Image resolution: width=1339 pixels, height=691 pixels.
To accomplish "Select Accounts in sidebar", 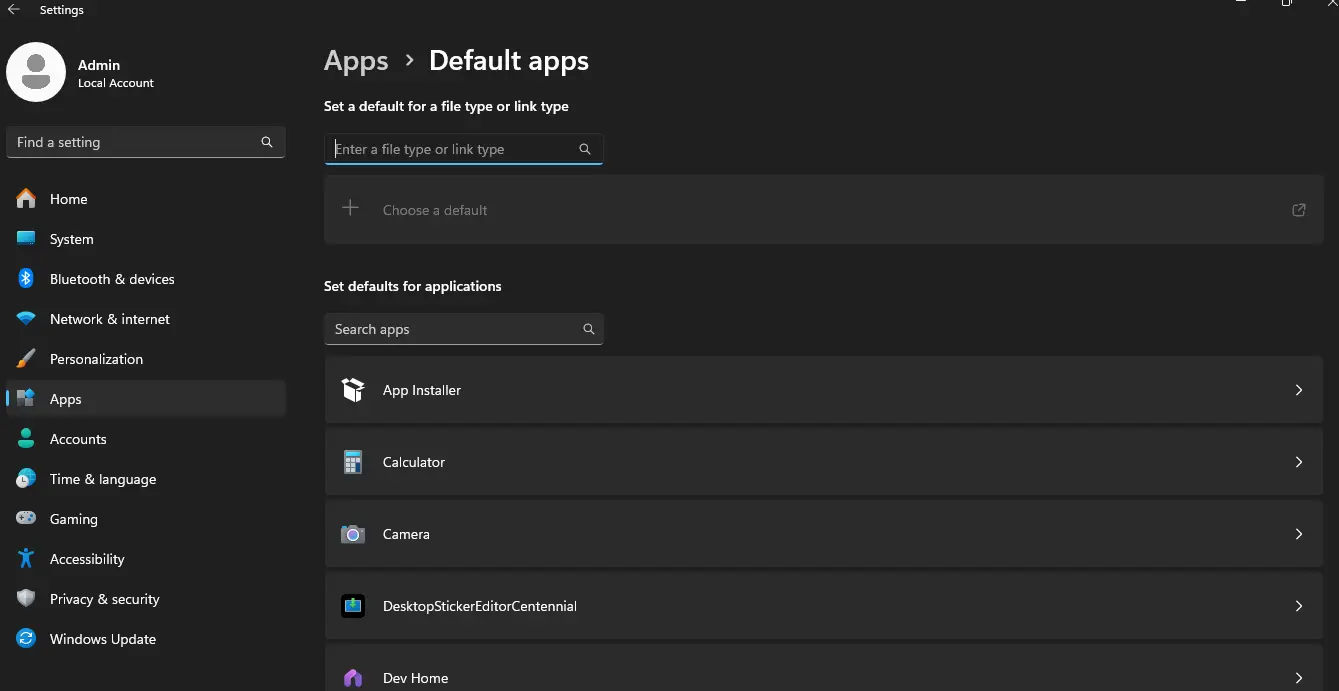I will tap(146, 439).
